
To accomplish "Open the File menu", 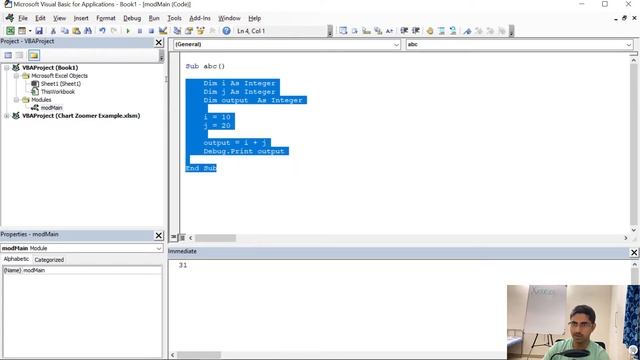I will tap(23, 18).
